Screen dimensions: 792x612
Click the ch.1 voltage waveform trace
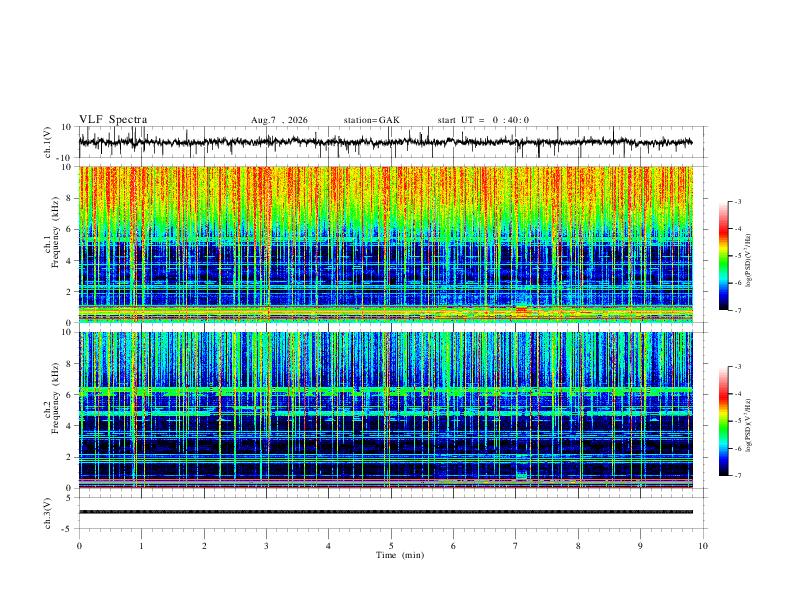click(385, 142)
